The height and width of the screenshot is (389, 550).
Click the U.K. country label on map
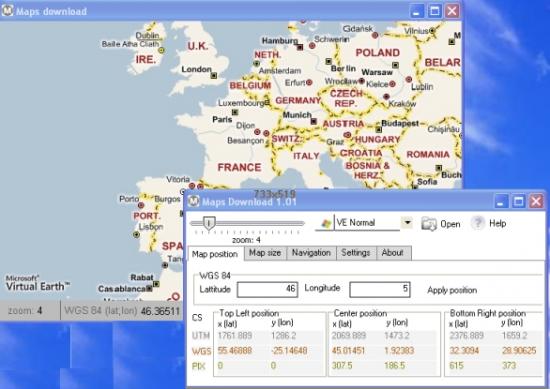click(x=198, y=46)
